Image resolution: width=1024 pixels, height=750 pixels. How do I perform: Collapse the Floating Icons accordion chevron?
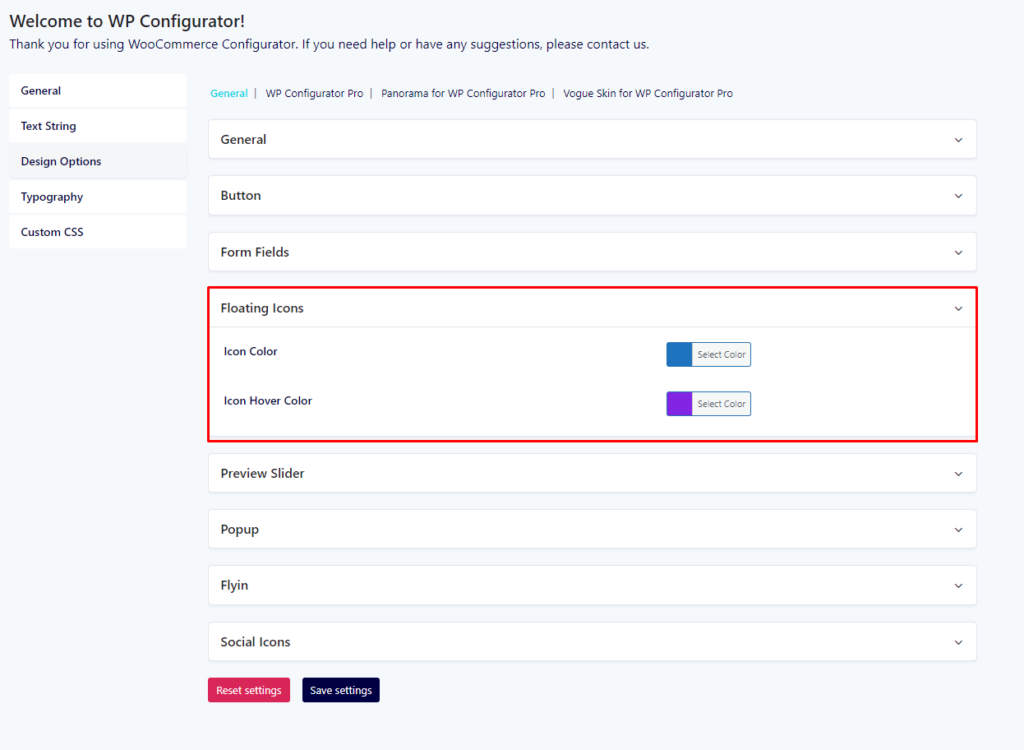pos(958,308)
